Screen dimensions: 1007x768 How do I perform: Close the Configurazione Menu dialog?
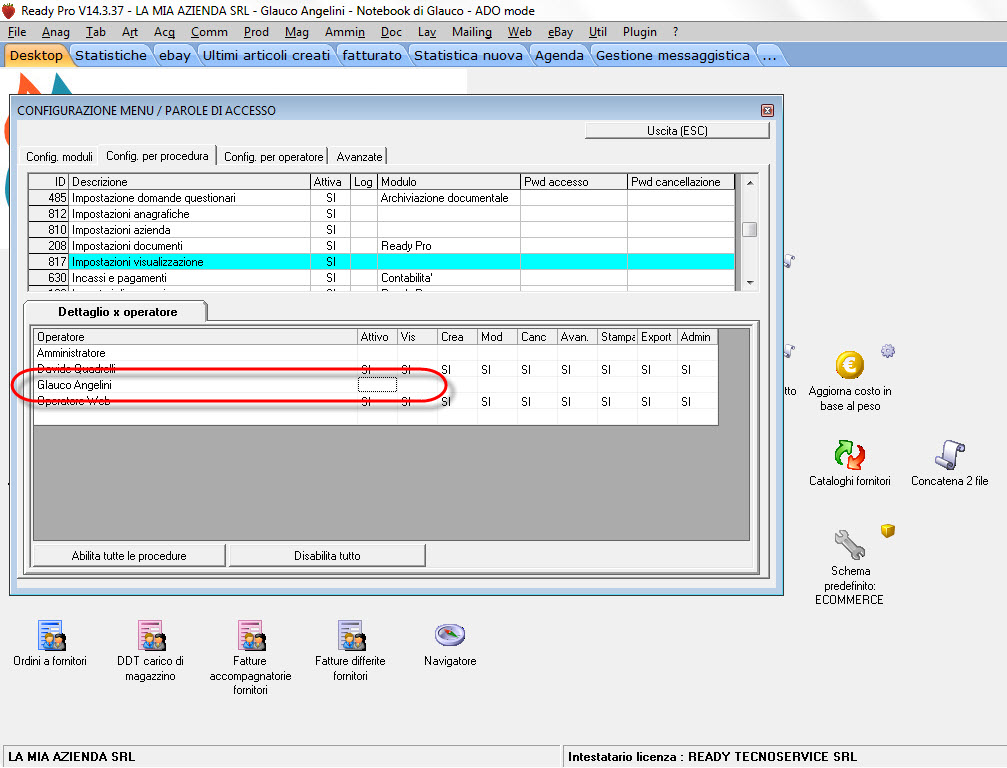coord(767,110)
